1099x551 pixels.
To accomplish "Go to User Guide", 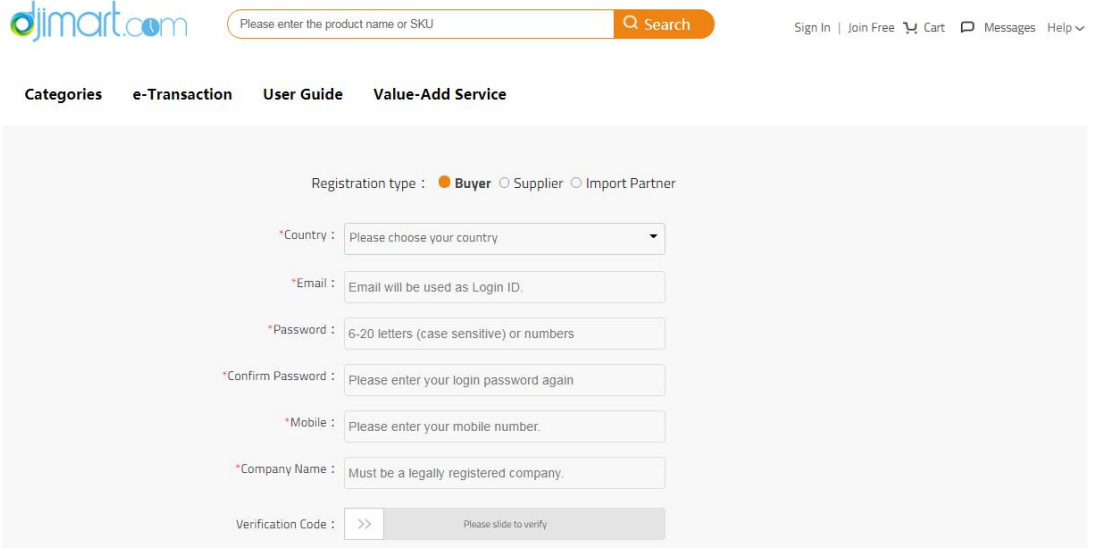I will pos(303,94).
